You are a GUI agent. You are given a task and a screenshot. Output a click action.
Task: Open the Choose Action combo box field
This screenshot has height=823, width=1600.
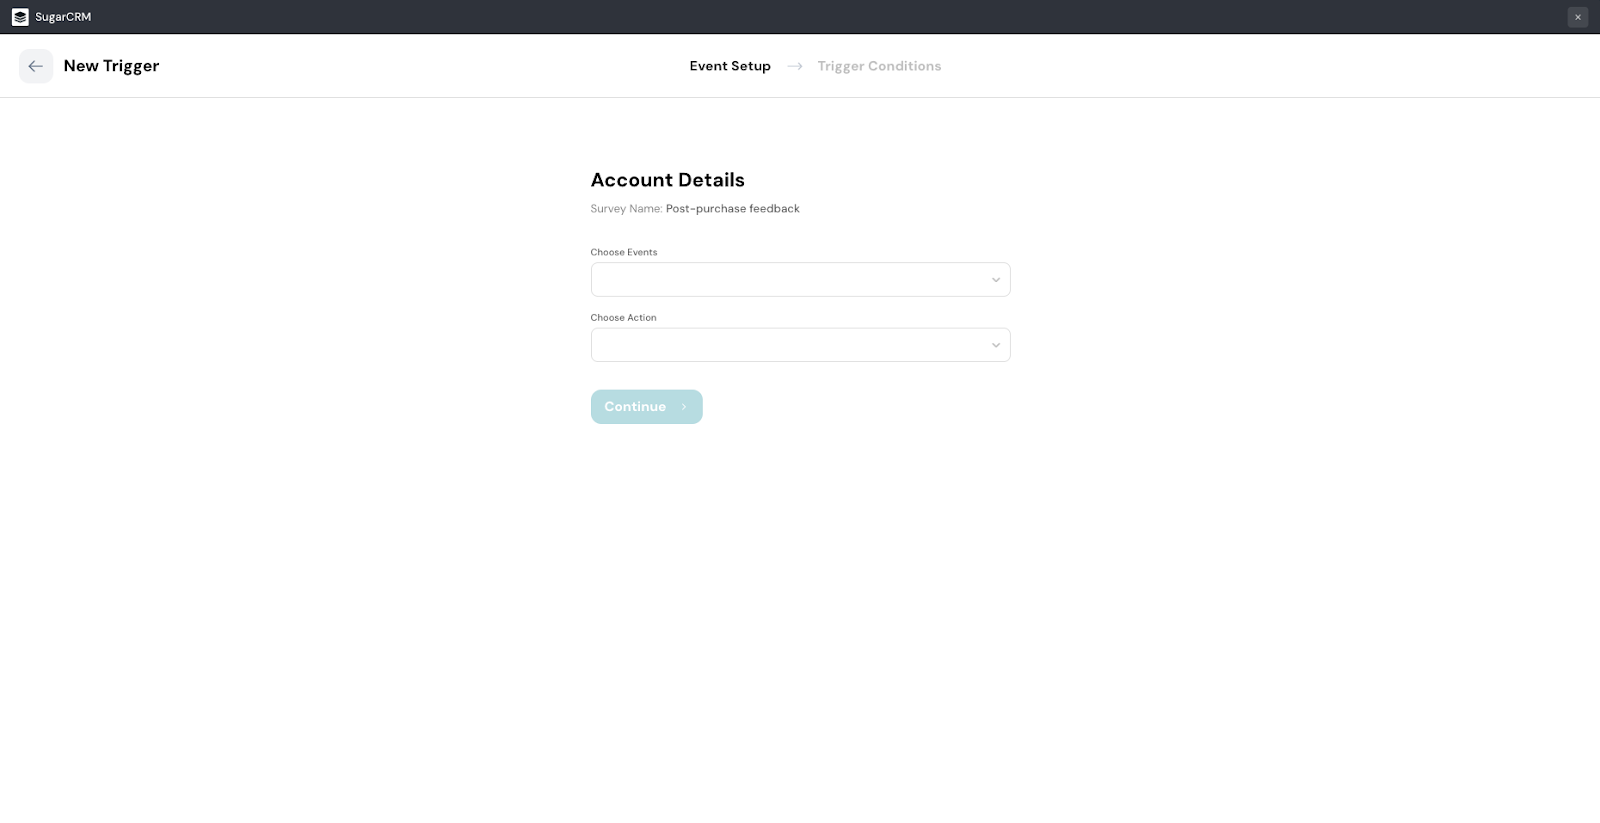(790, 345)
